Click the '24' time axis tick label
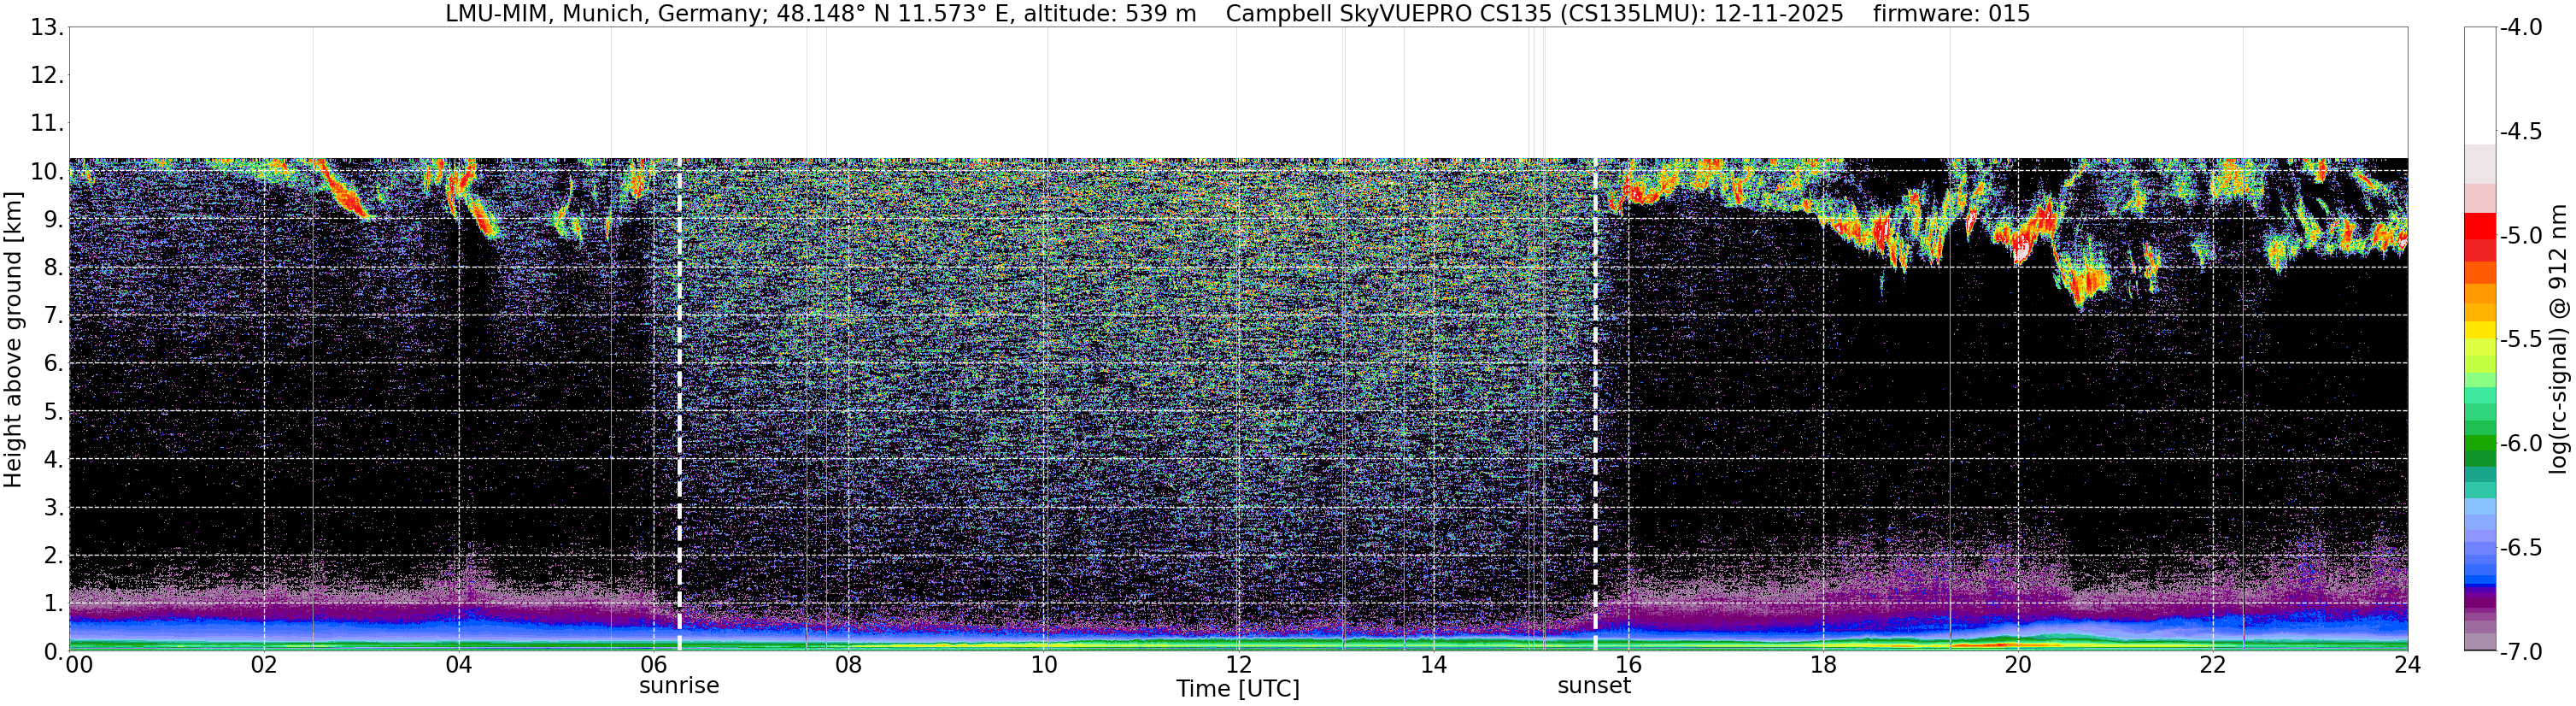2576x706 pixels. pyautogui.click(x=2407, y=665)
